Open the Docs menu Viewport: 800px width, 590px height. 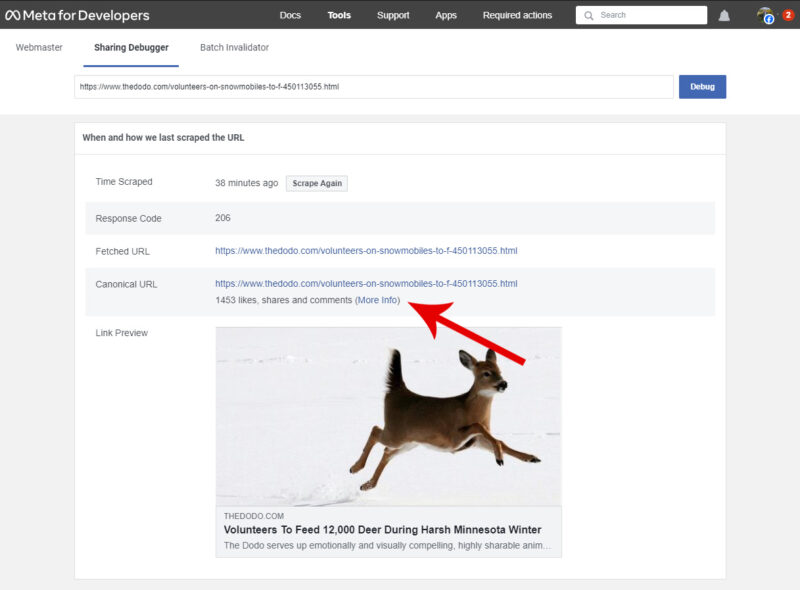coord(290,15)
